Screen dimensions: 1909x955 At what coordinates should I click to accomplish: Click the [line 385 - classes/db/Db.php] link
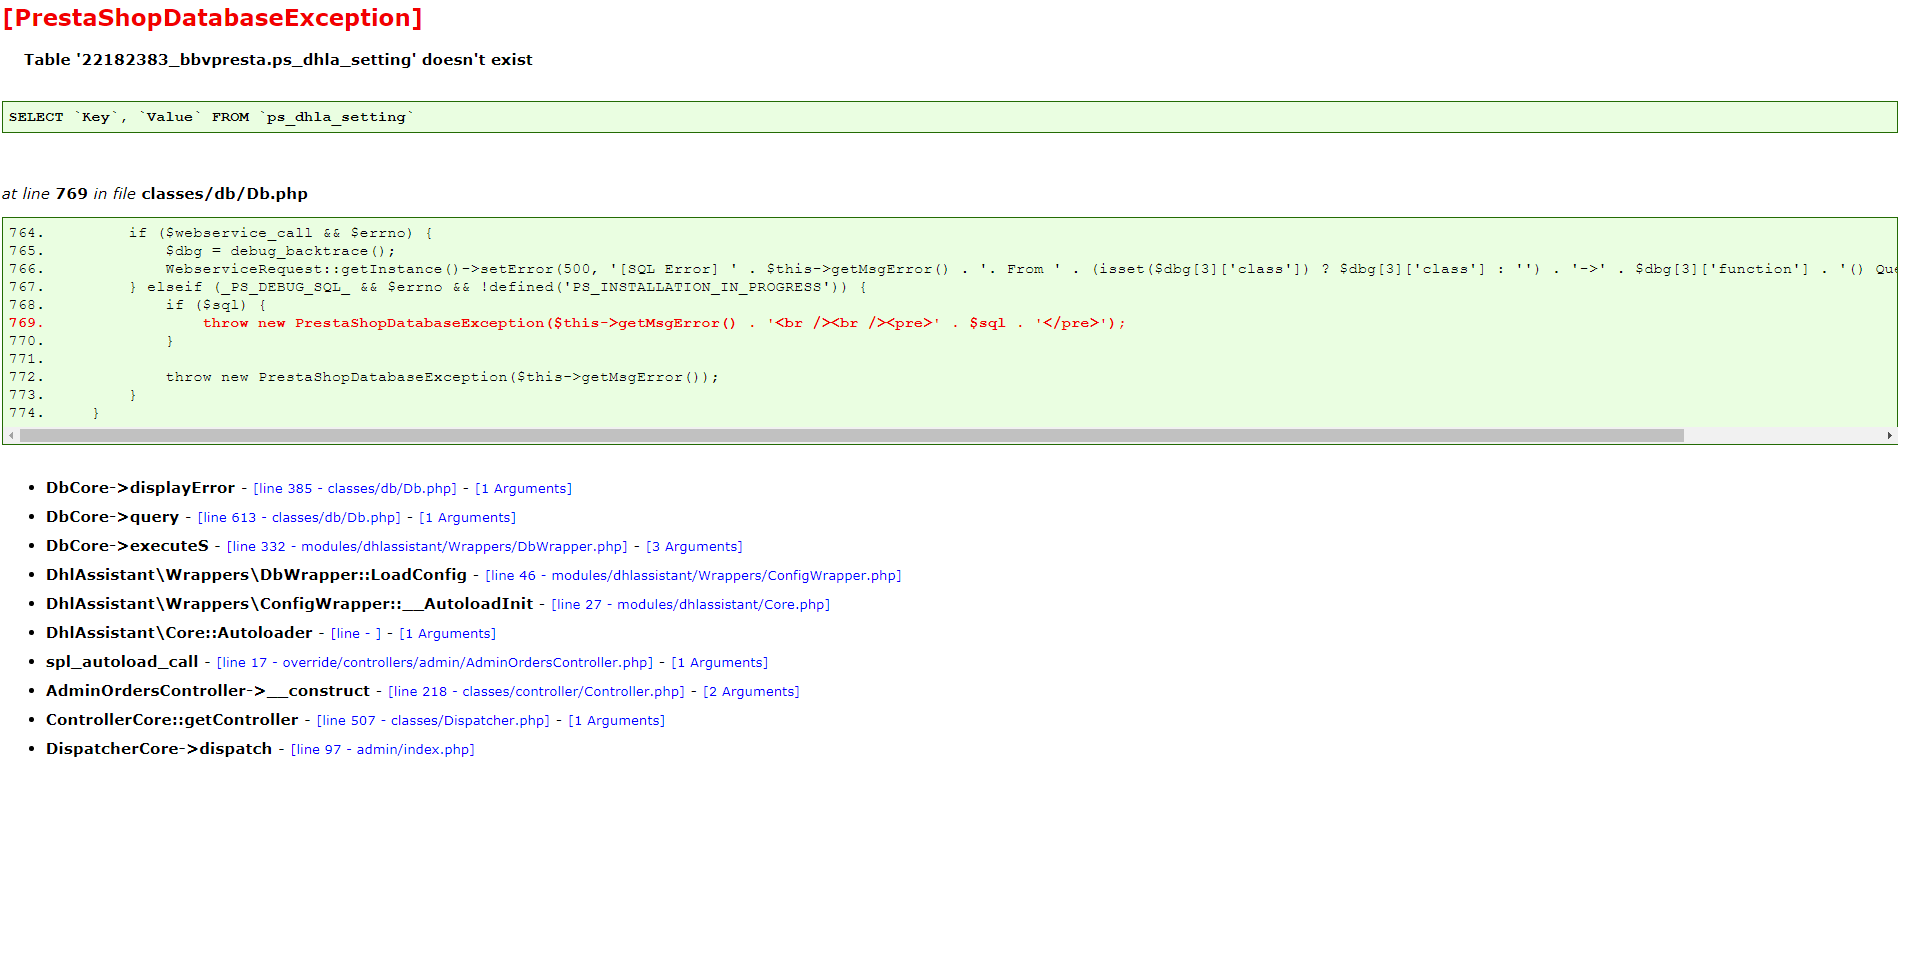coord(355,489)
